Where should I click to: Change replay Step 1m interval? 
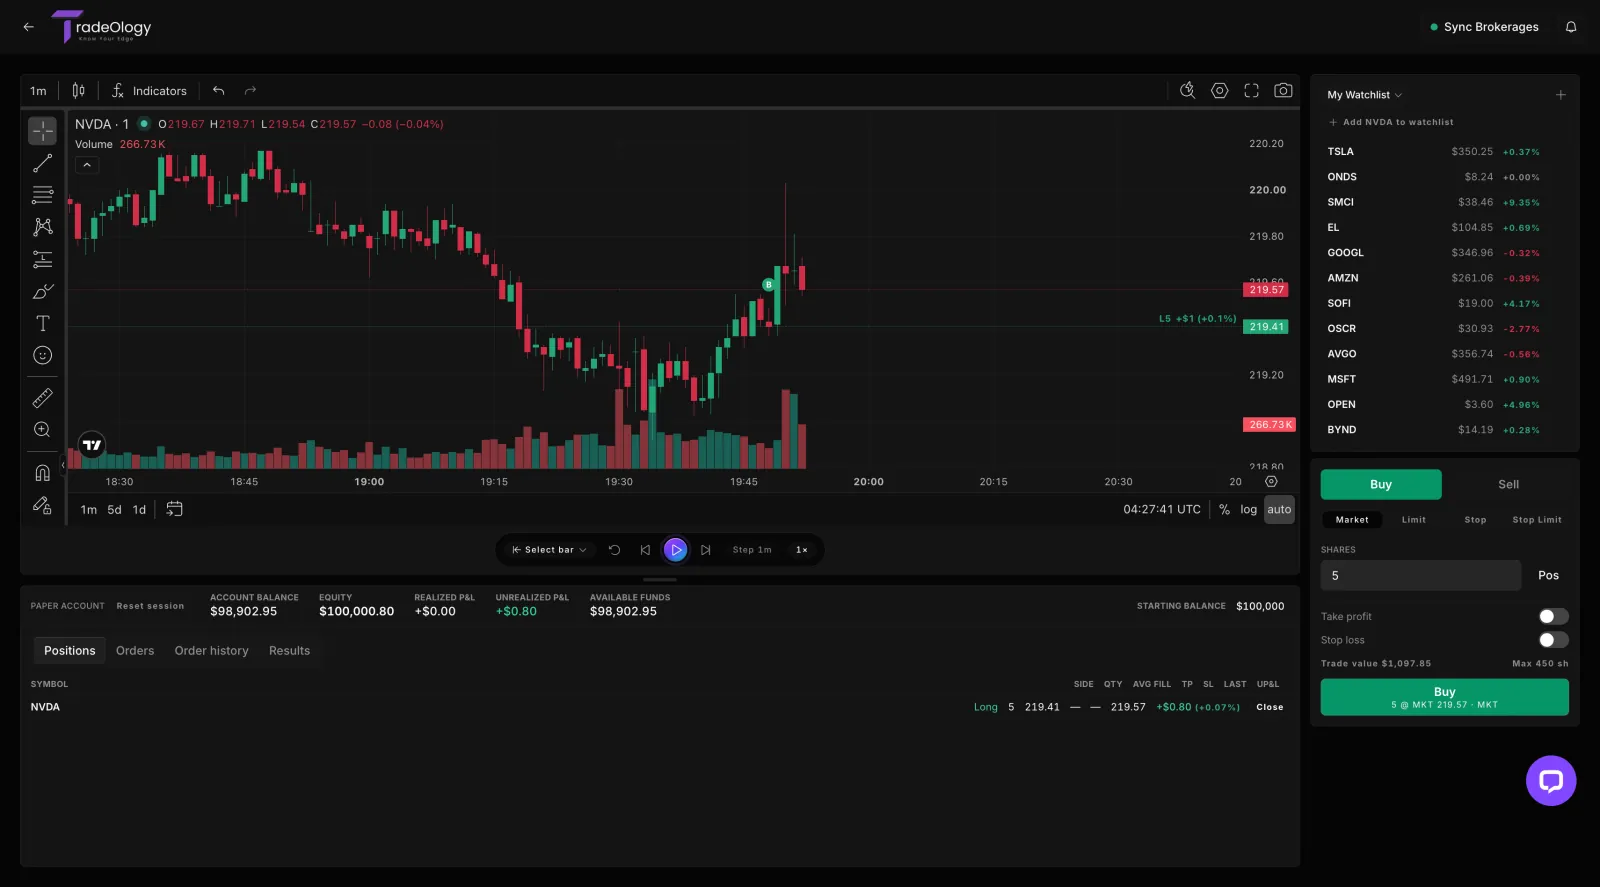click(752, 550)
